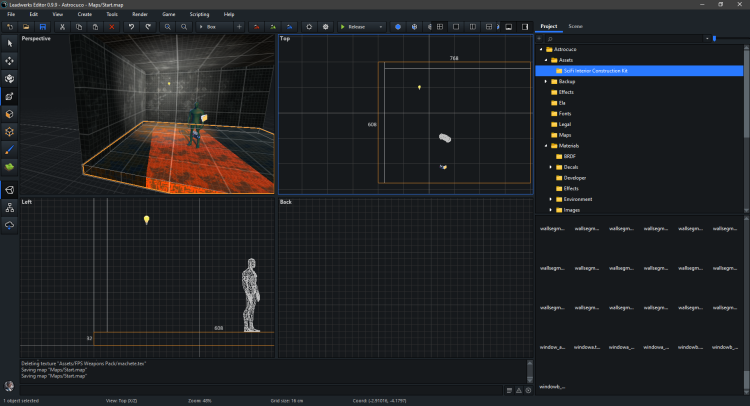This screenshot has width=750, height=406.
Task: Click the Save file toolbar icon
Action: click(41, 26)
